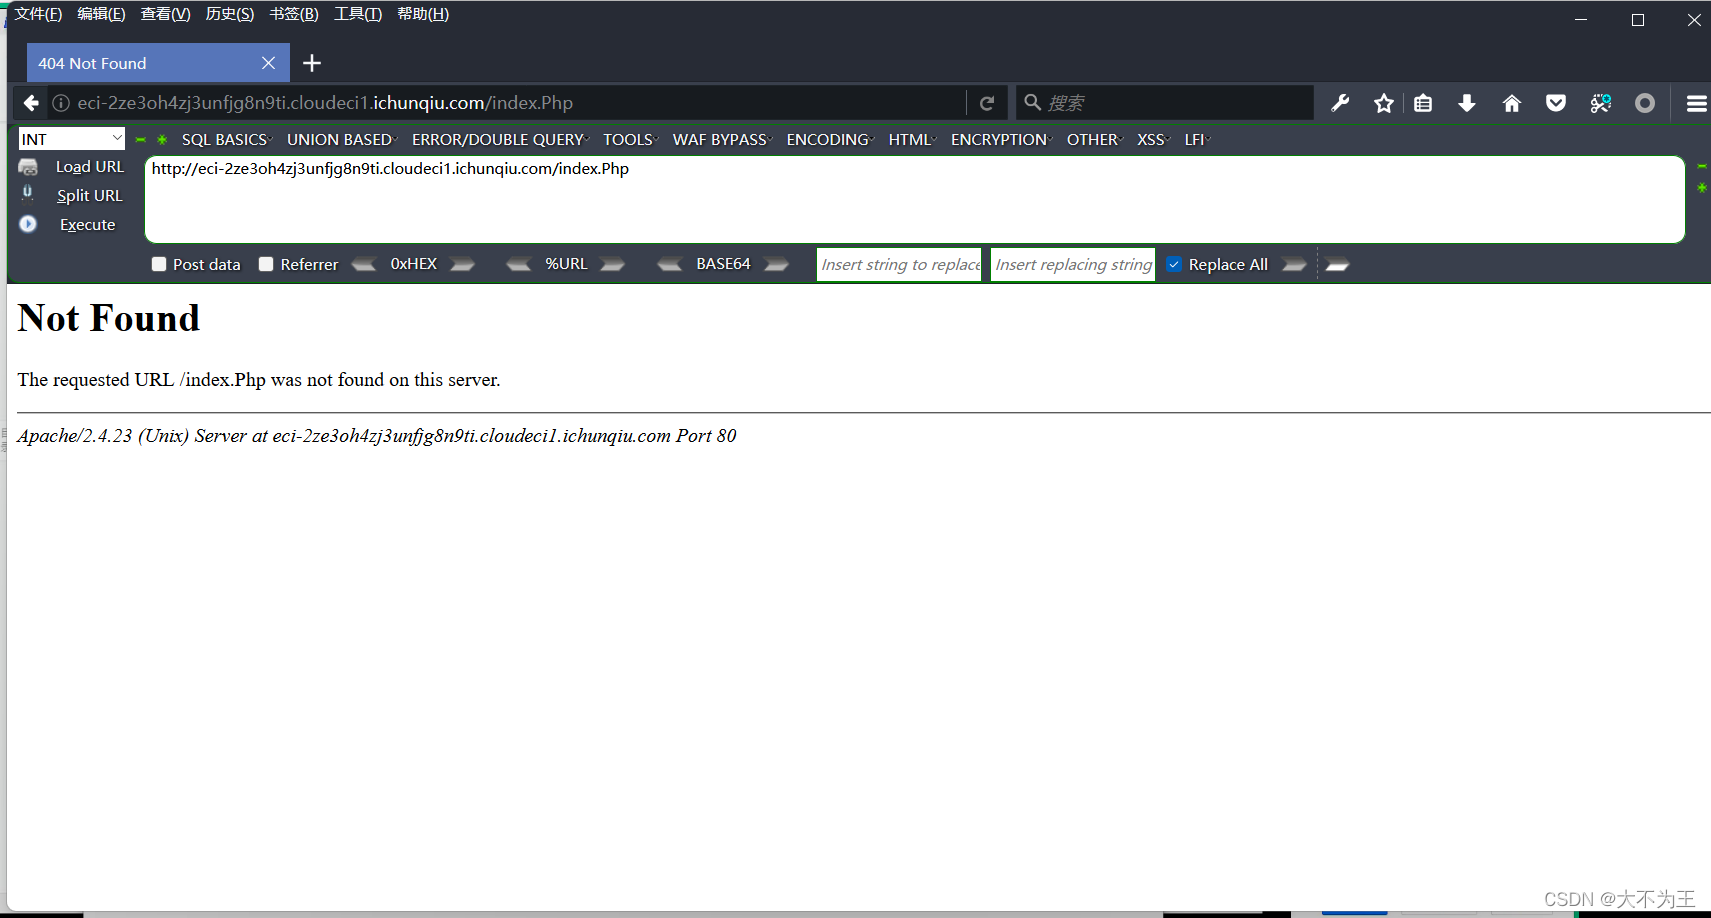Open the INT type dropdown
Screen dimensions: 1711x918
(71, 139)
